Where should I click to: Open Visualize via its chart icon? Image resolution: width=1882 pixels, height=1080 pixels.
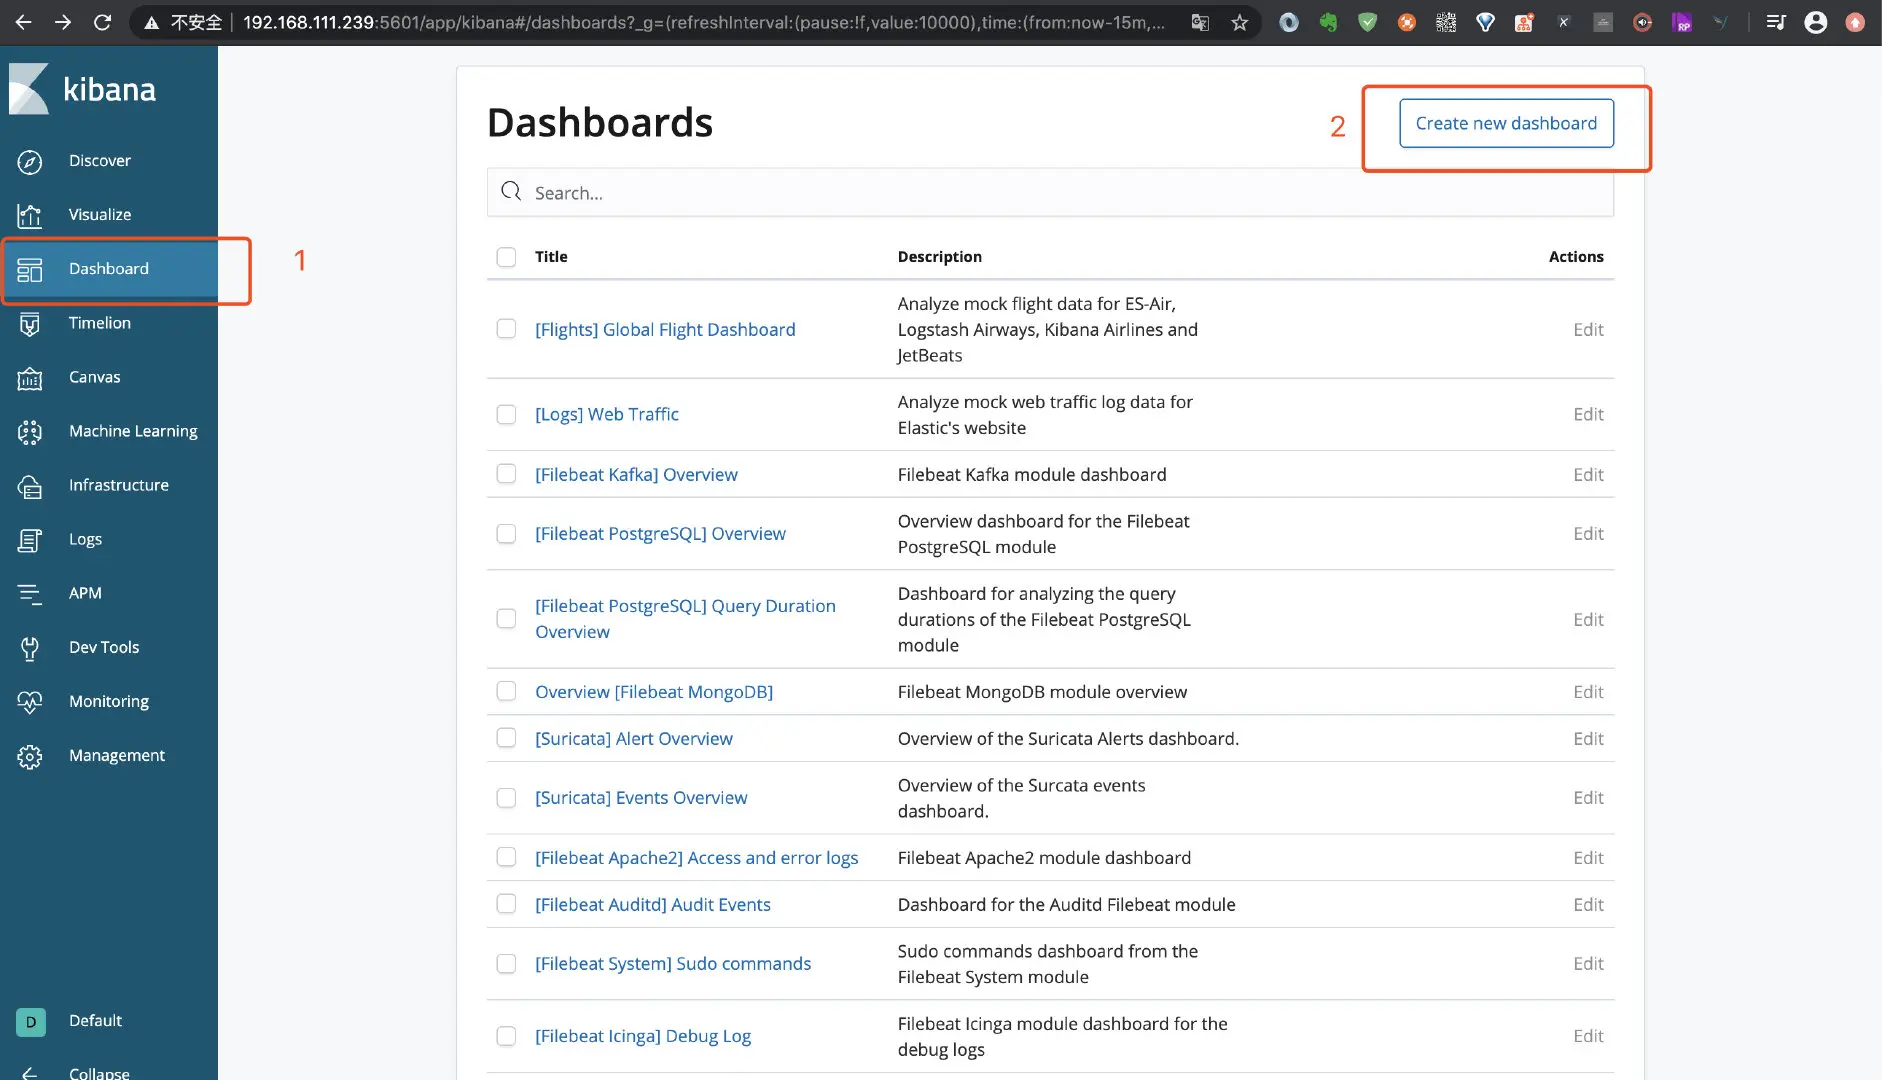tap(30, 216)
